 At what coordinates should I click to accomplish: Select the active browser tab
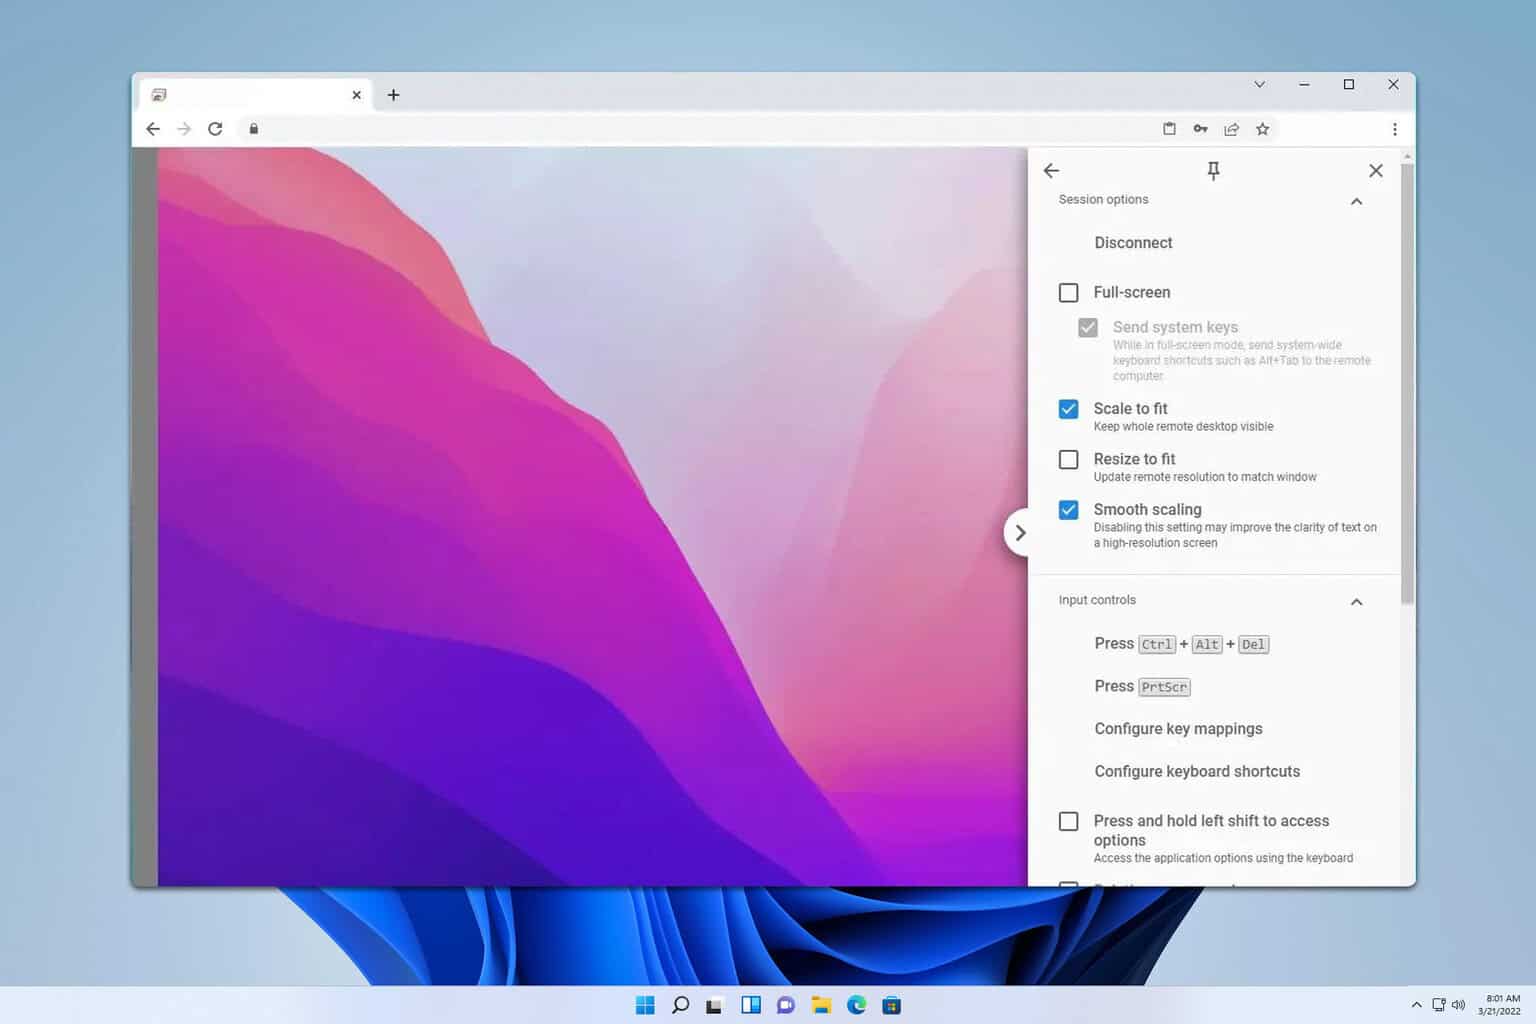pos(255,95)
